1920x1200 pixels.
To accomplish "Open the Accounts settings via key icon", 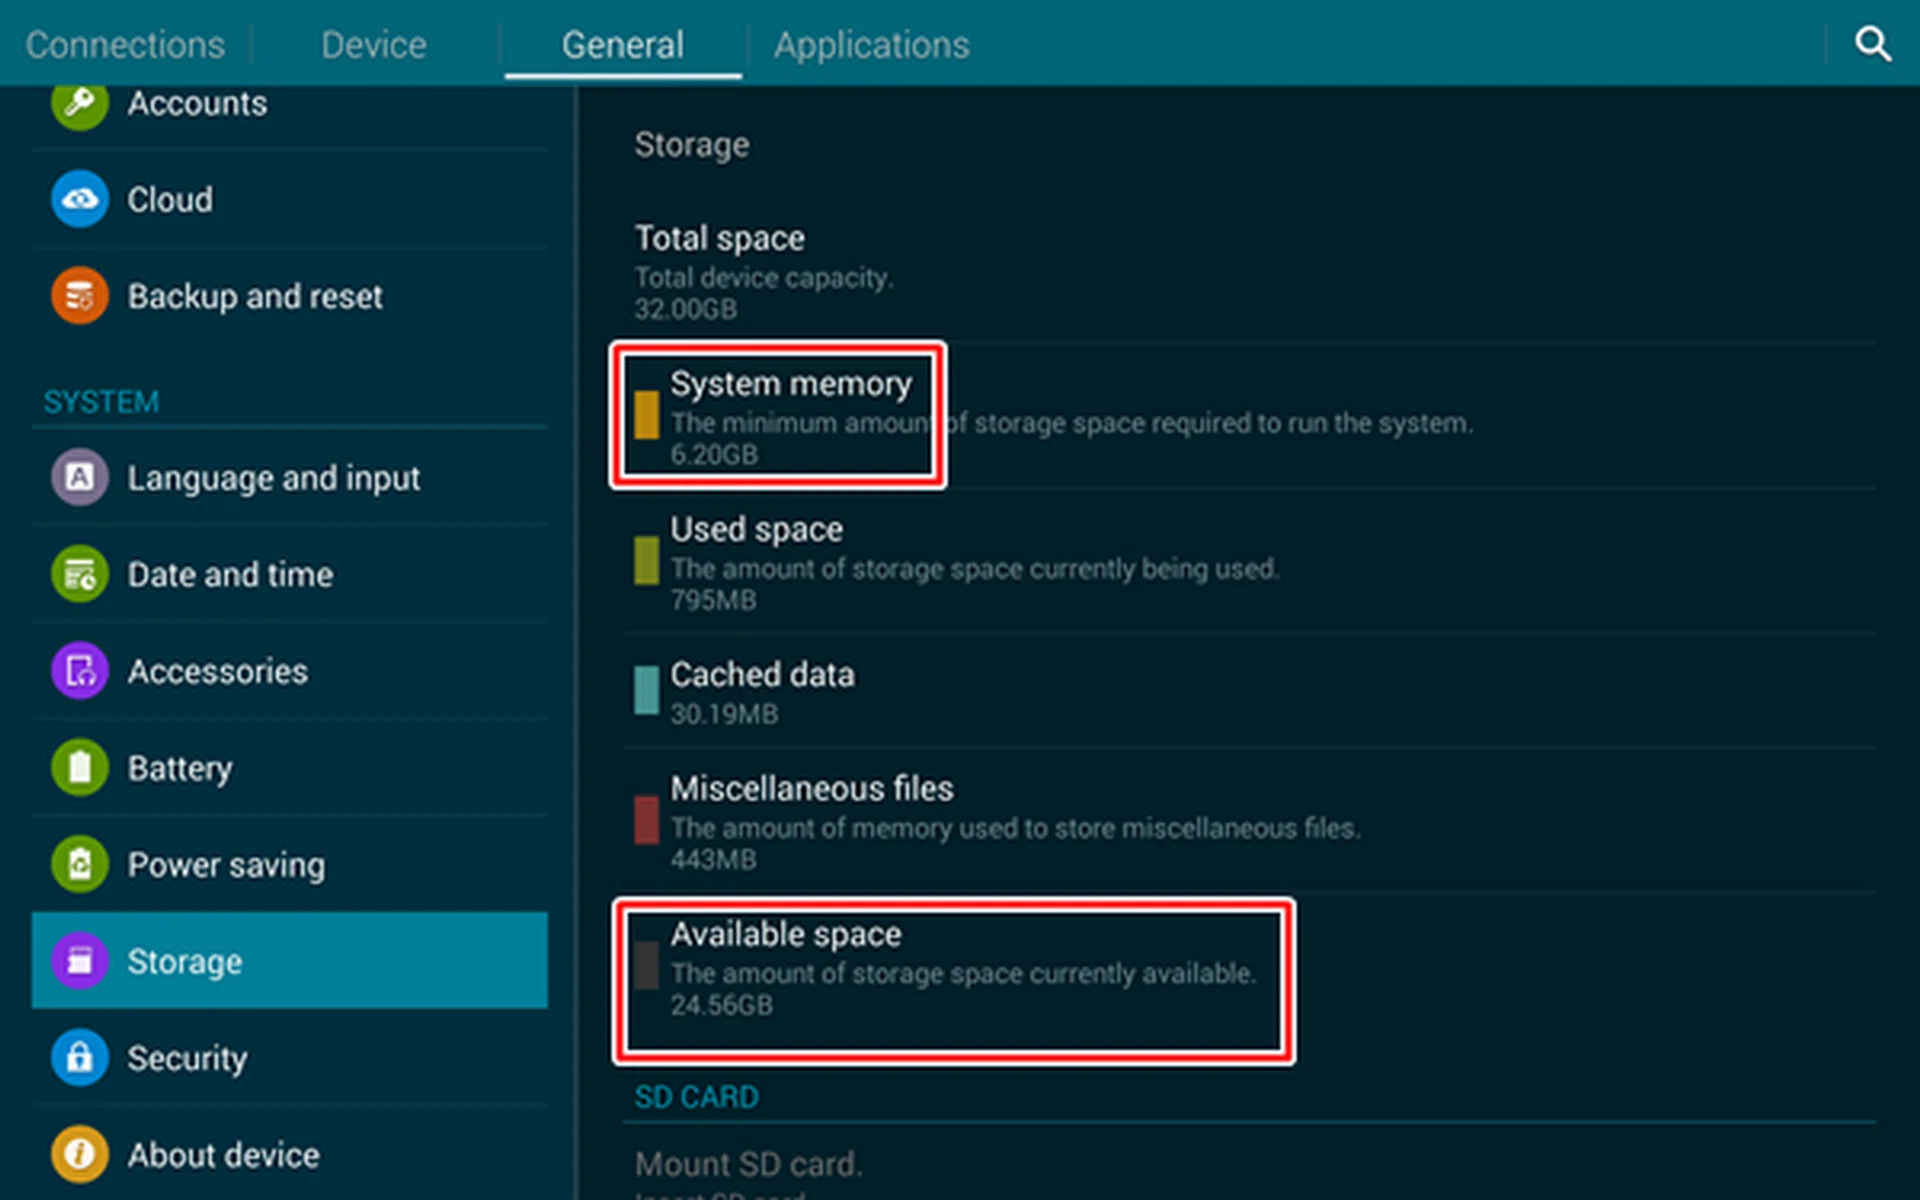I will pyautogui.click(x=78, y=103).
